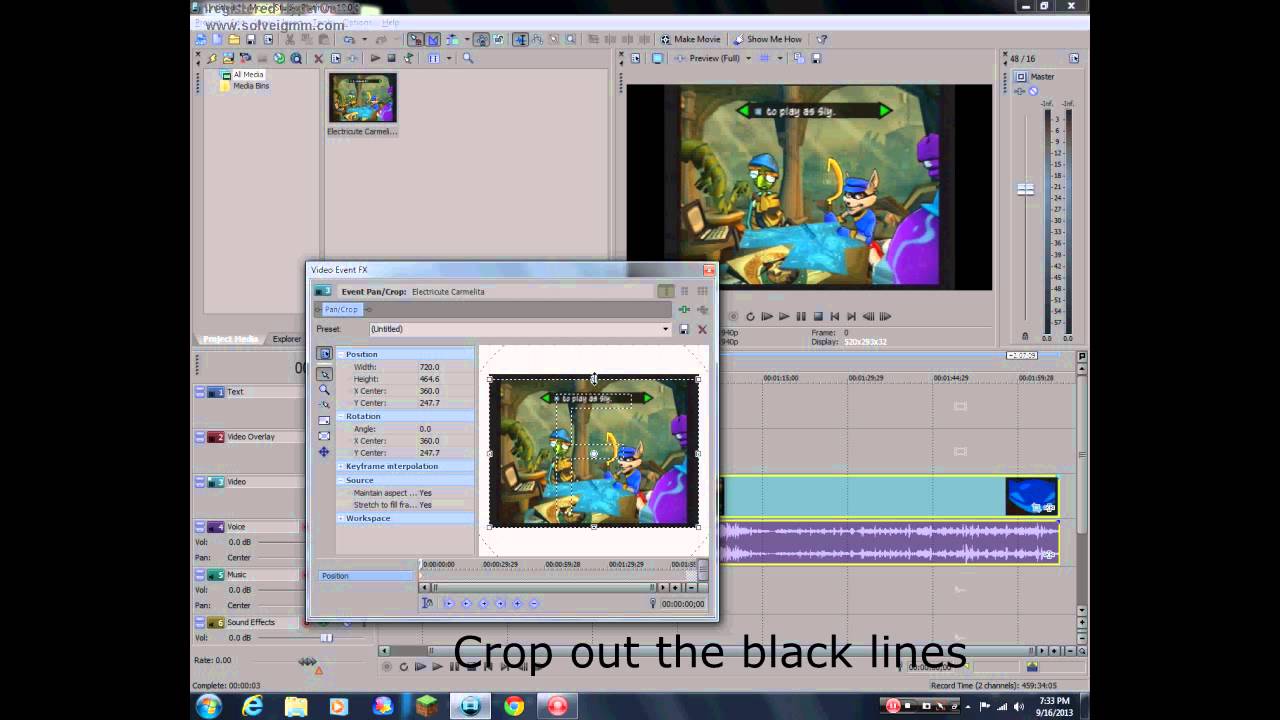Open video preview Project Properties icon

pyautogui.click(x=636, y=59)
